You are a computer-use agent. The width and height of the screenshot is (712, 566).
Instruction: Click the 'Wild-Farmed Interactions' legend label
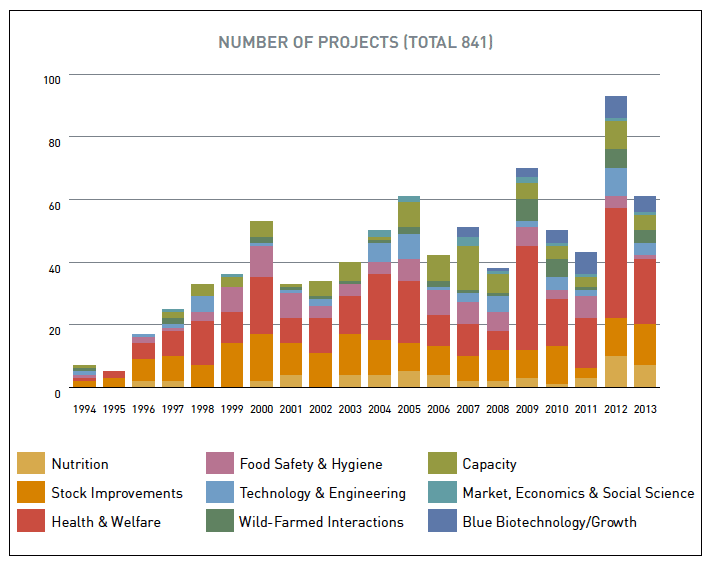(x=321, y=522)
